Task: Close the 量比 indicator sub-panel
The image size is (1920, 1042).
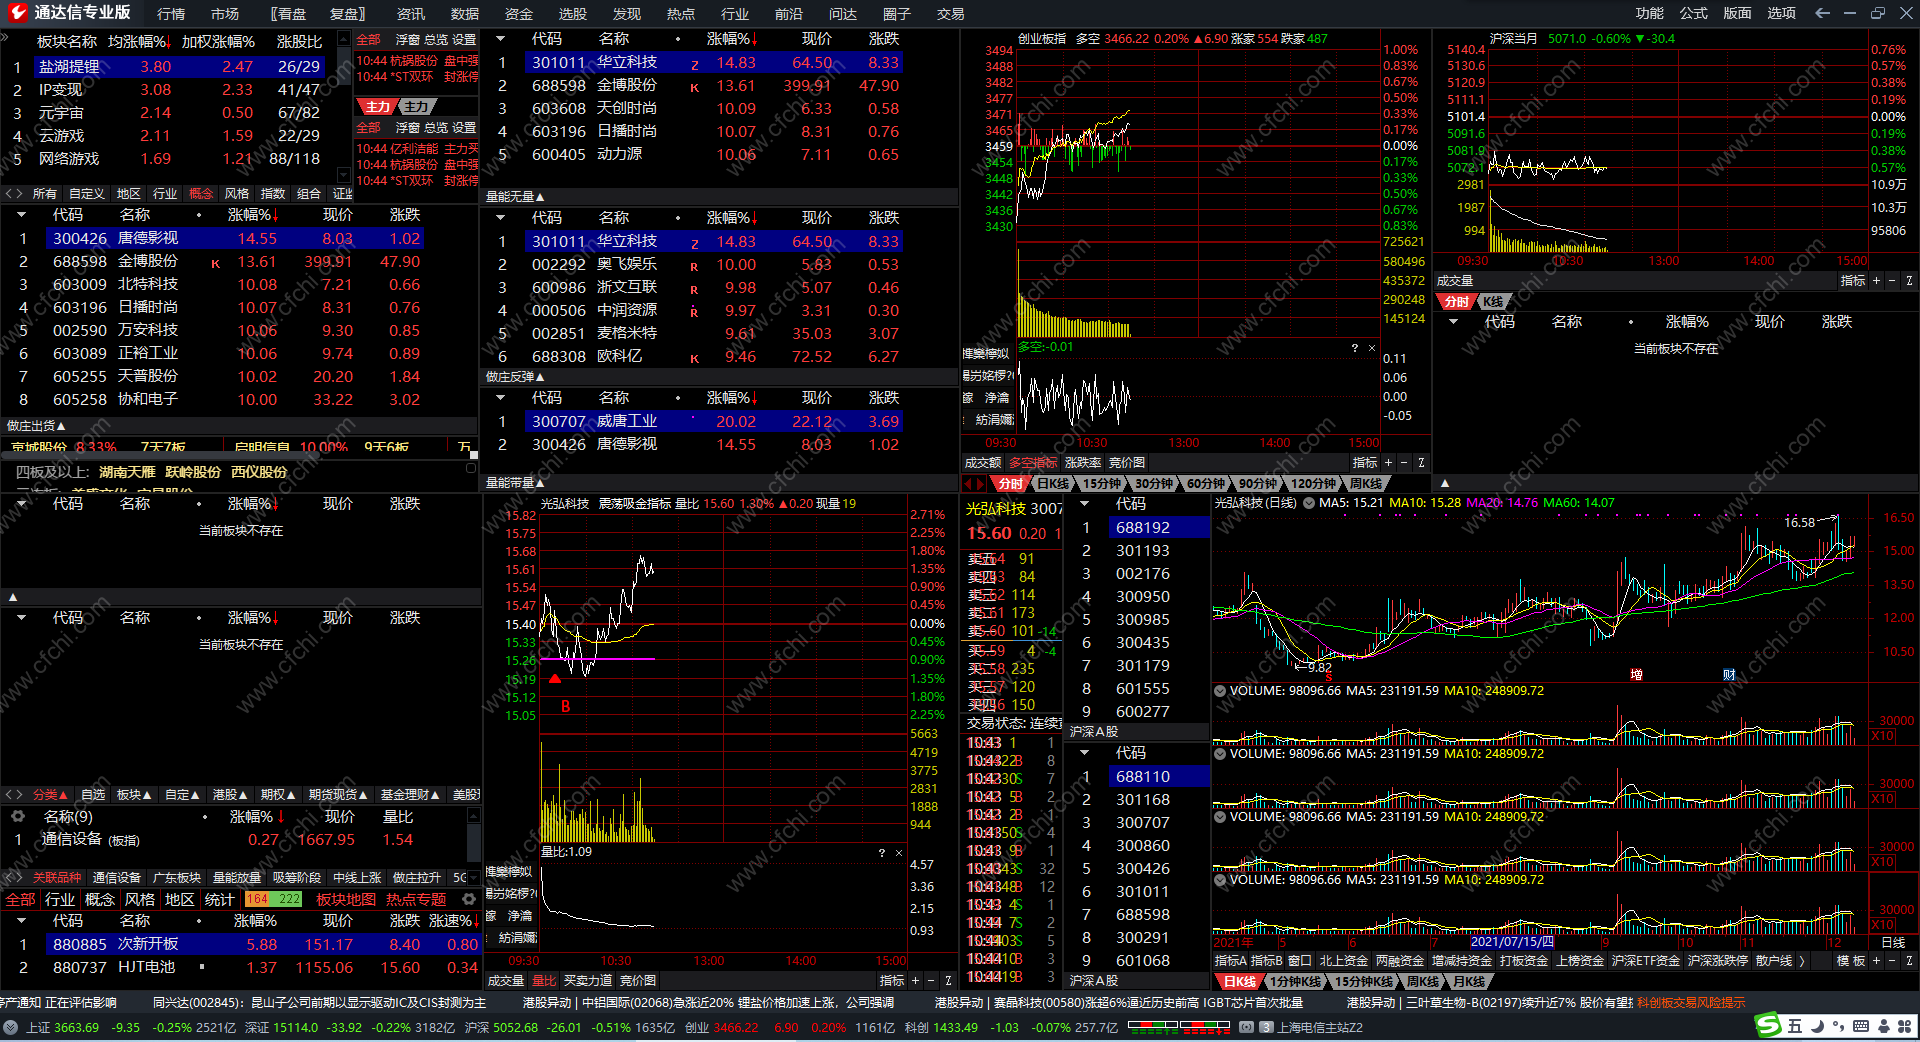Action: point(899,853)
